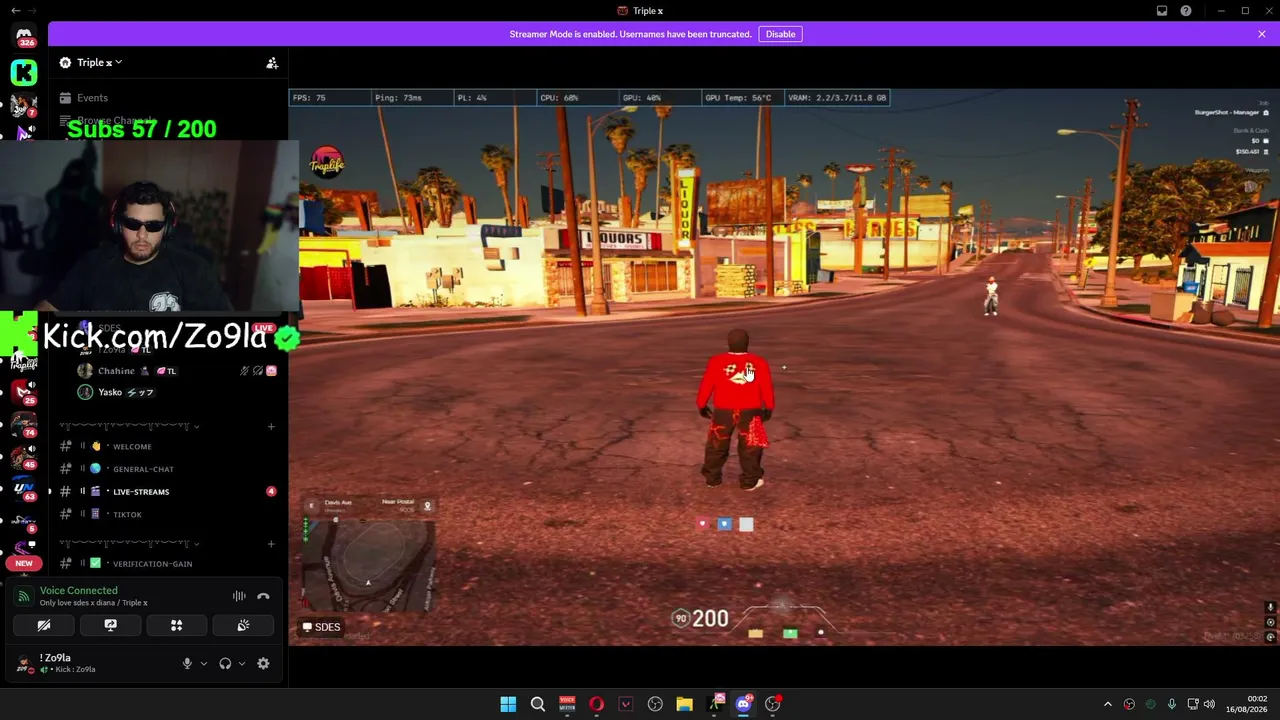
Task: Click voice participant Chahine
Action: [x=177, y=371]
